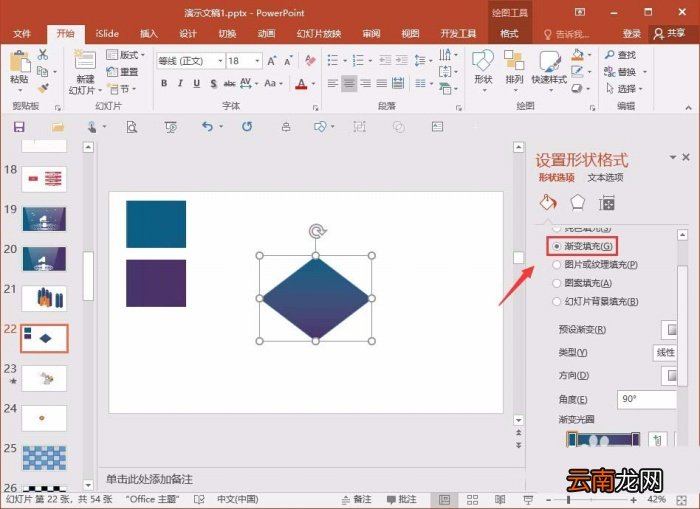
Task: Open font color dropdown arrow
Action: coord(313,83)
